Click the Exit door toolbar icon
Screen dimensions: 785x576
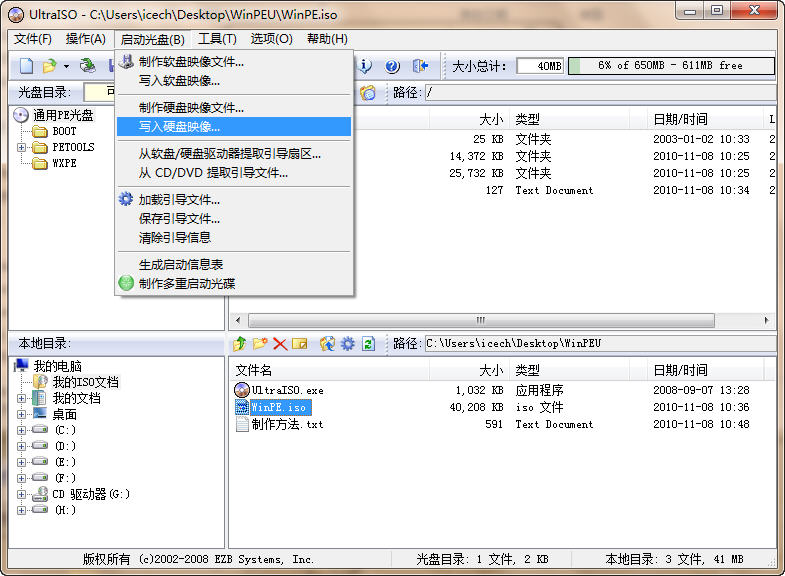click(420, 66)
